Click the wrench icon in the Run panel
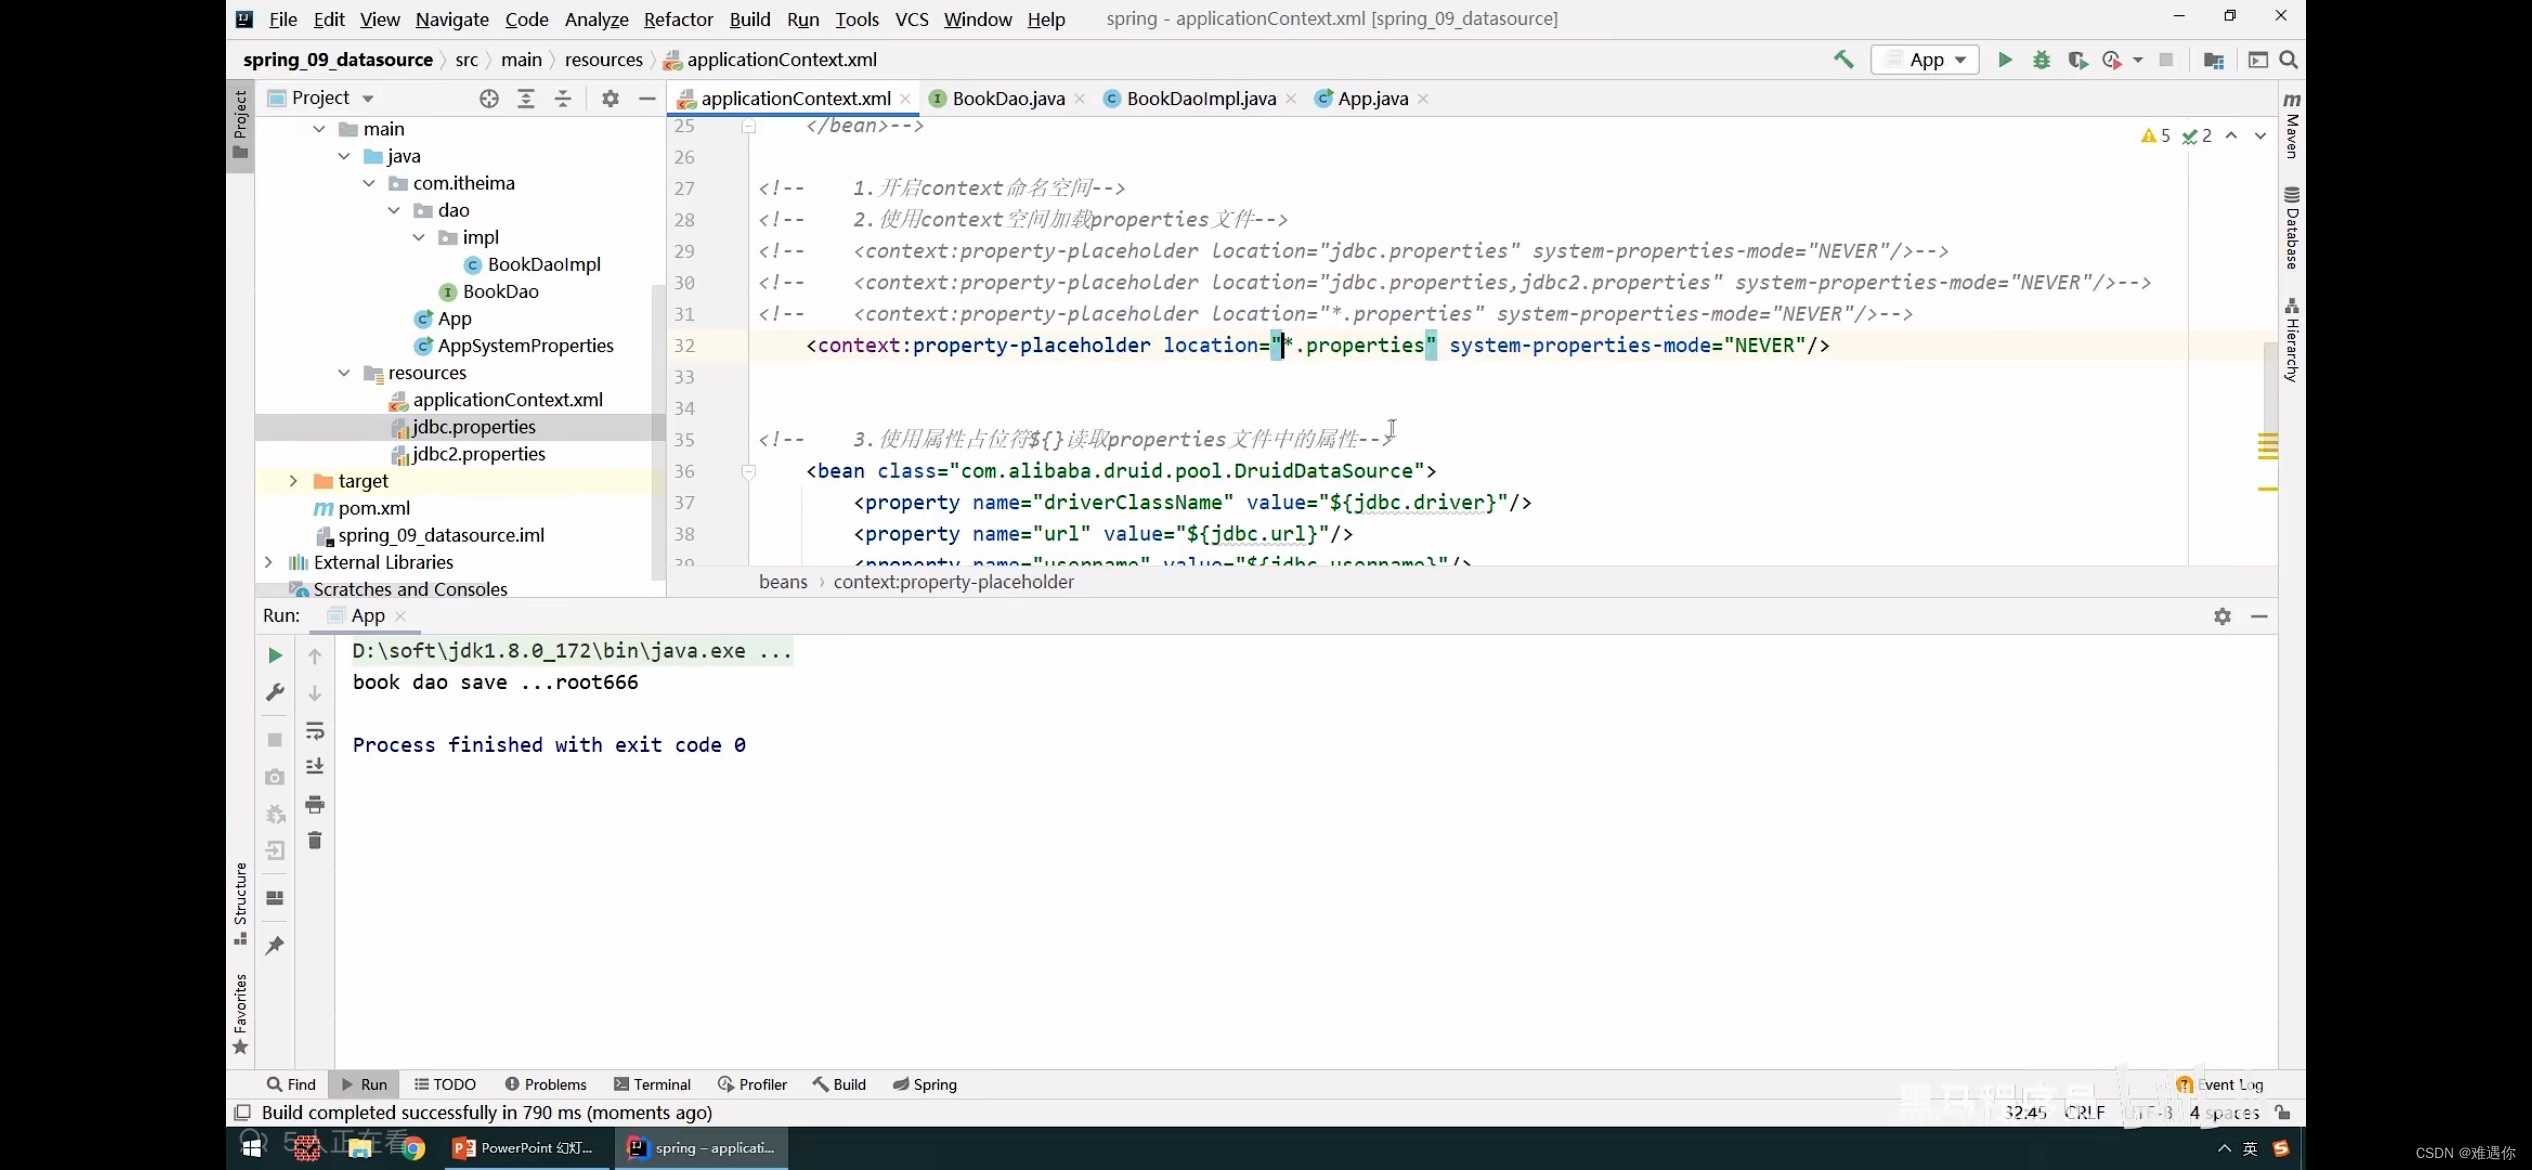The width and height of the screenshot is (2532, 1170). [x=275, y=692]
